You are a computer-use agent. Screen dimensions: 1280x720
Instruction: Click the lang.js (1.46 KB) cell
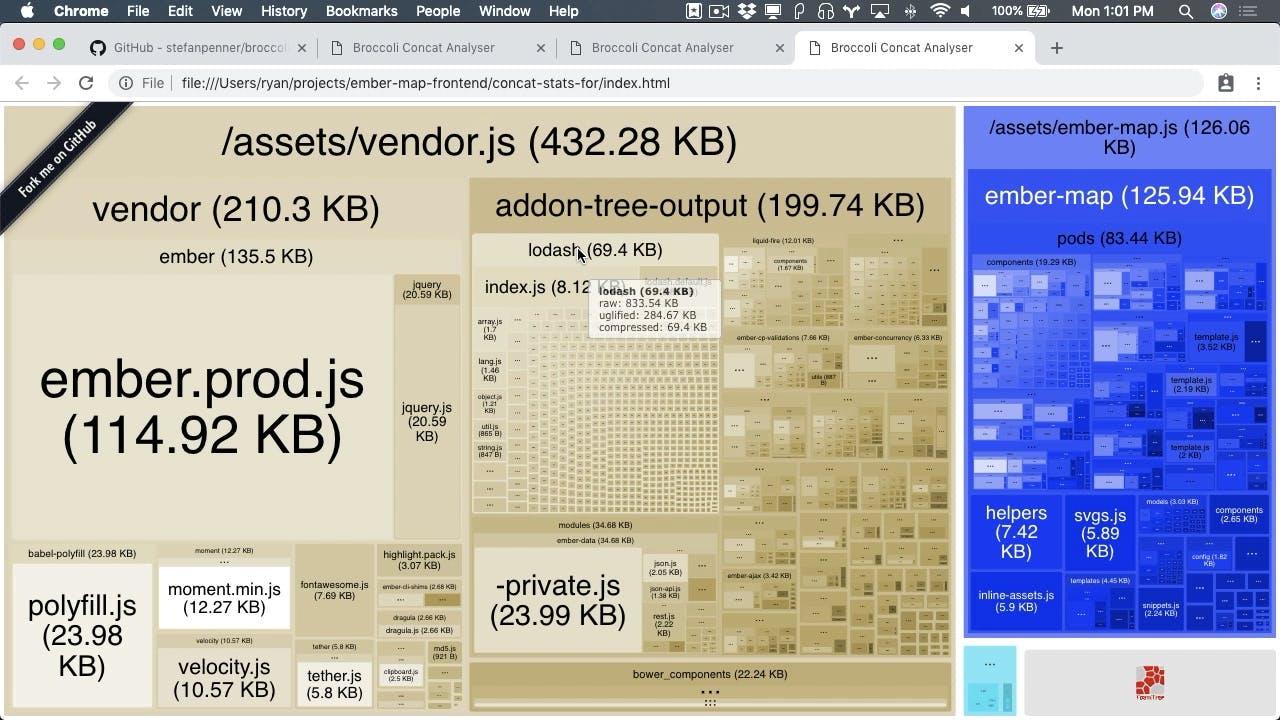tap(490, 370)
